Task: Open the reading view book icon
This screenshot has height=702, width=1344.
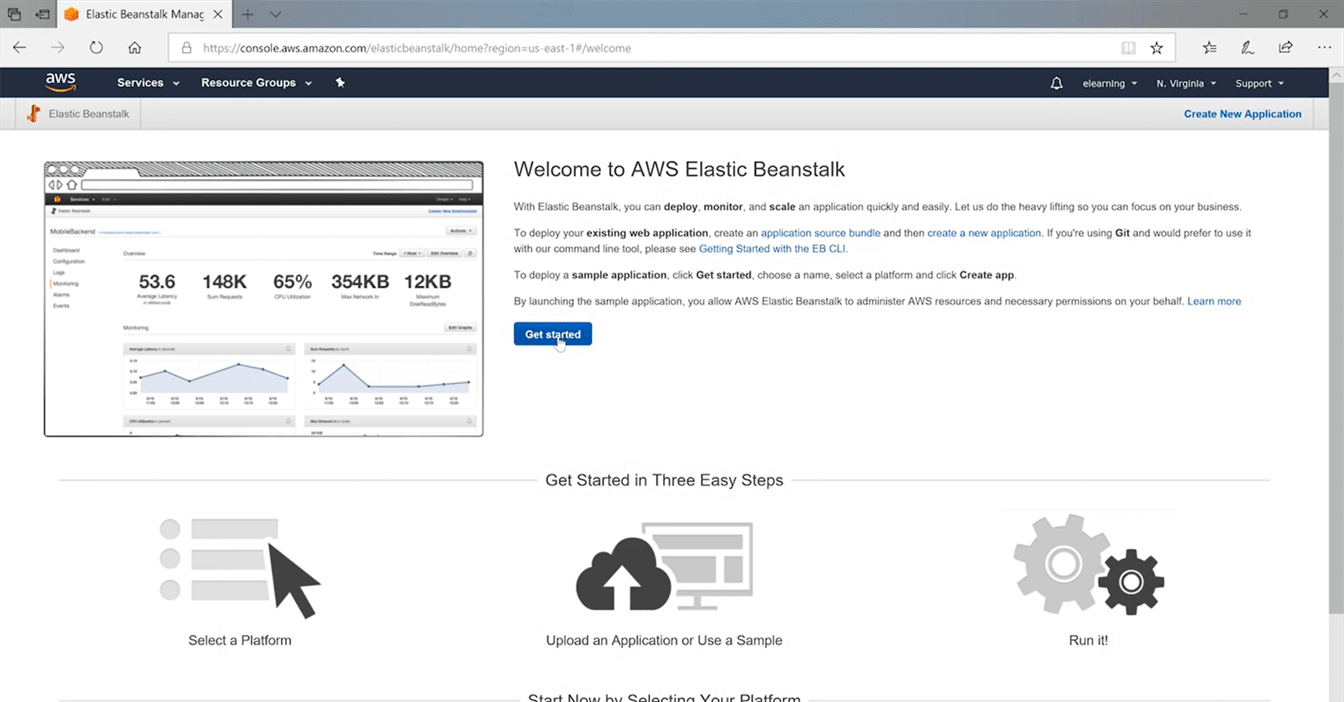Action: coord(1128,48)
